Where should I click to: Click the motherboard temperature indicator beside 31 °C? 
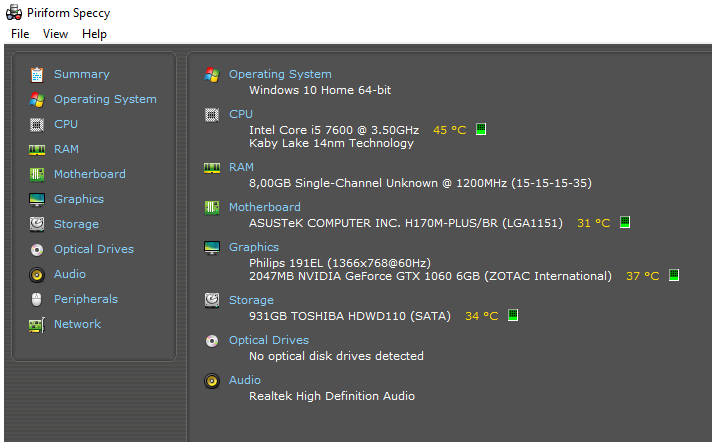pos(625,223)
